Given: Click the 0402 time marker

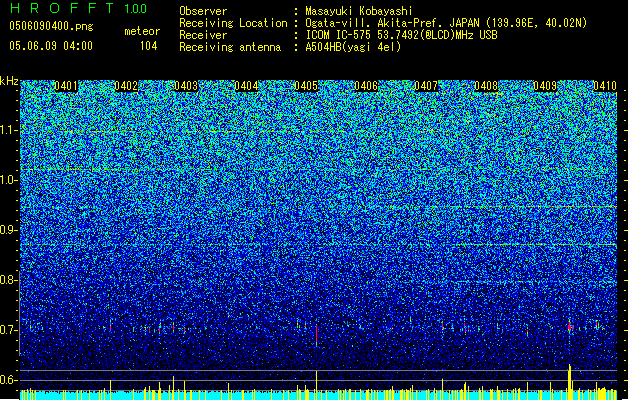Looking at the screenshot, I should click(126, 86).
